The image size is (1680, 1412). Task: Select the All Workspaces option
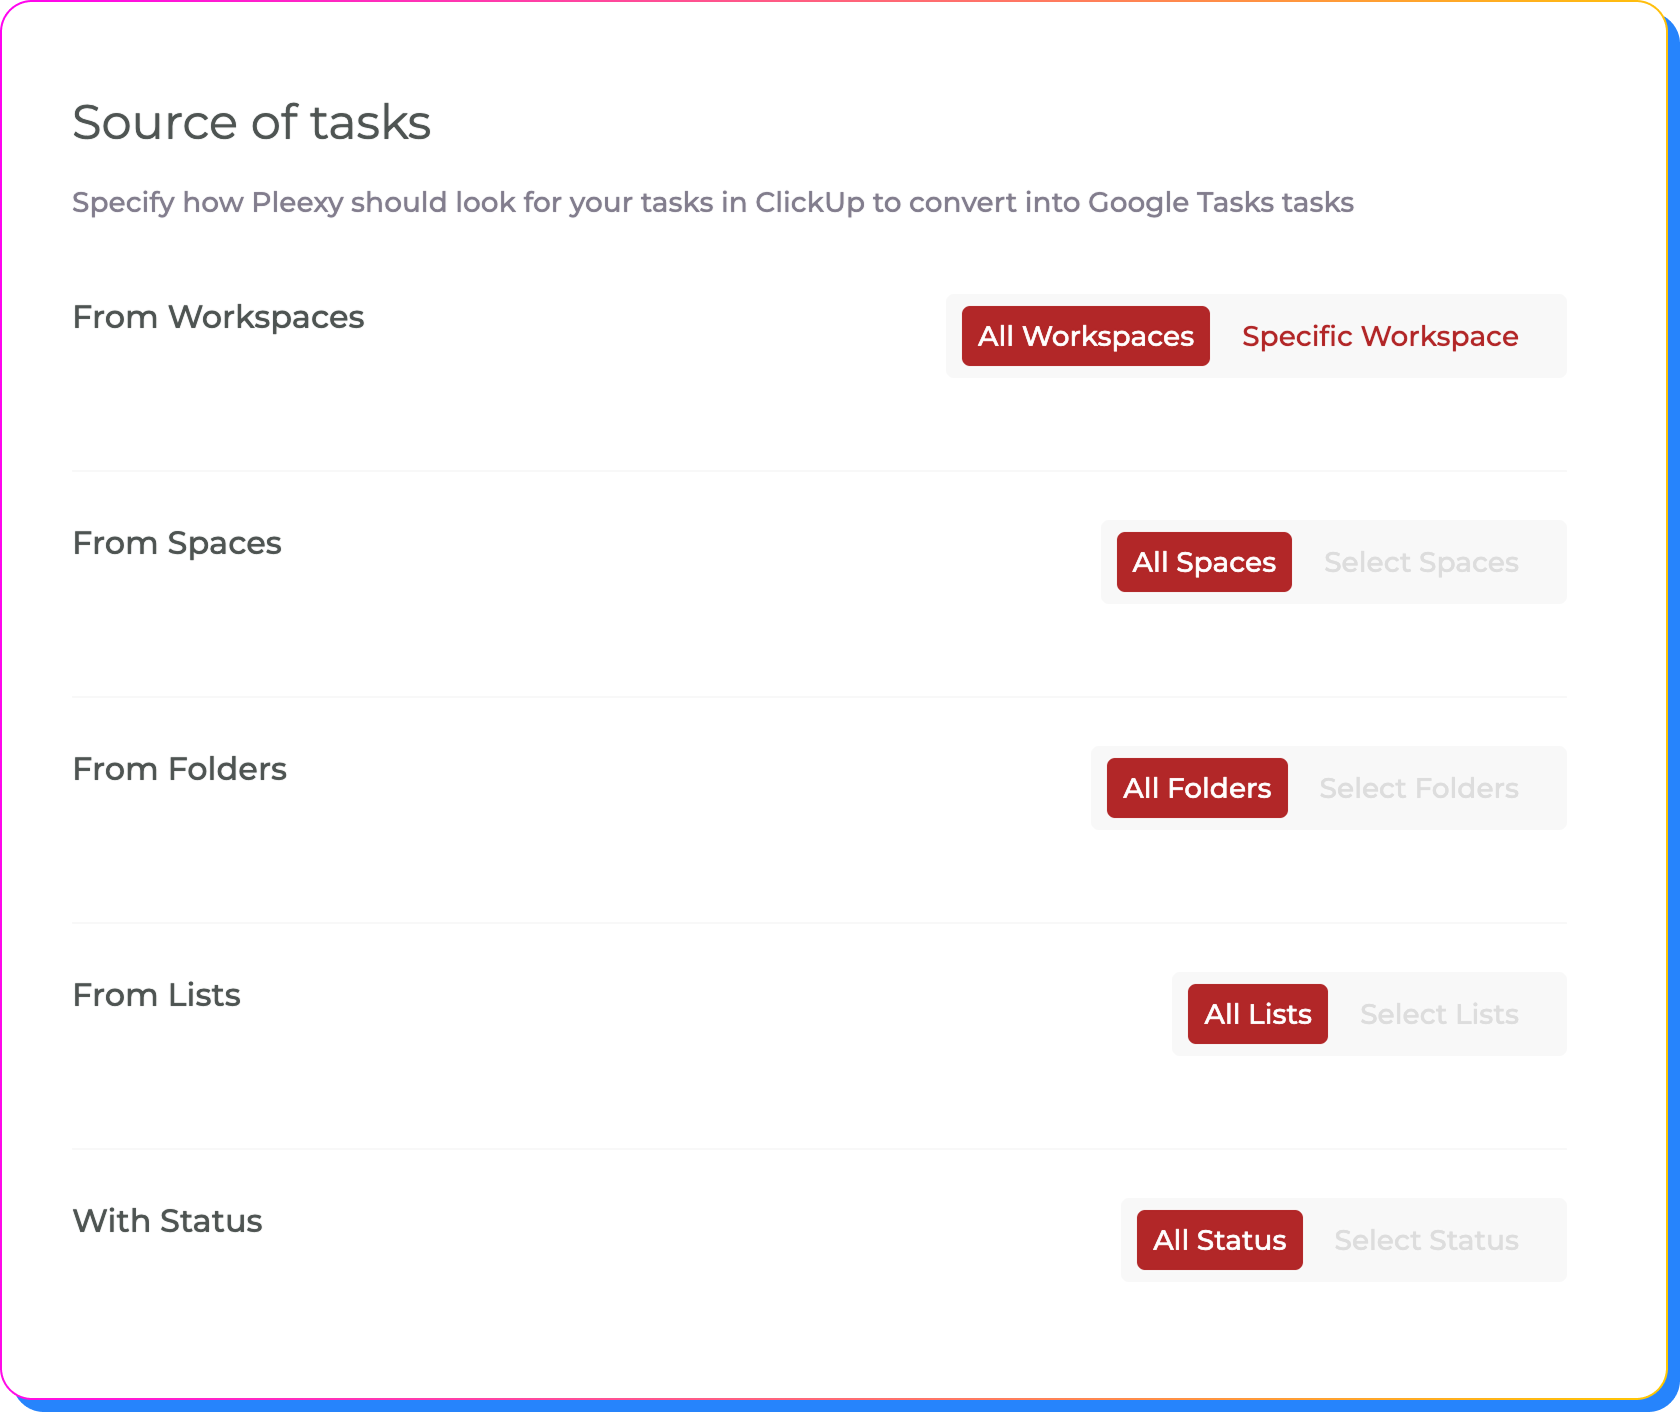[x=1085, y=336]
